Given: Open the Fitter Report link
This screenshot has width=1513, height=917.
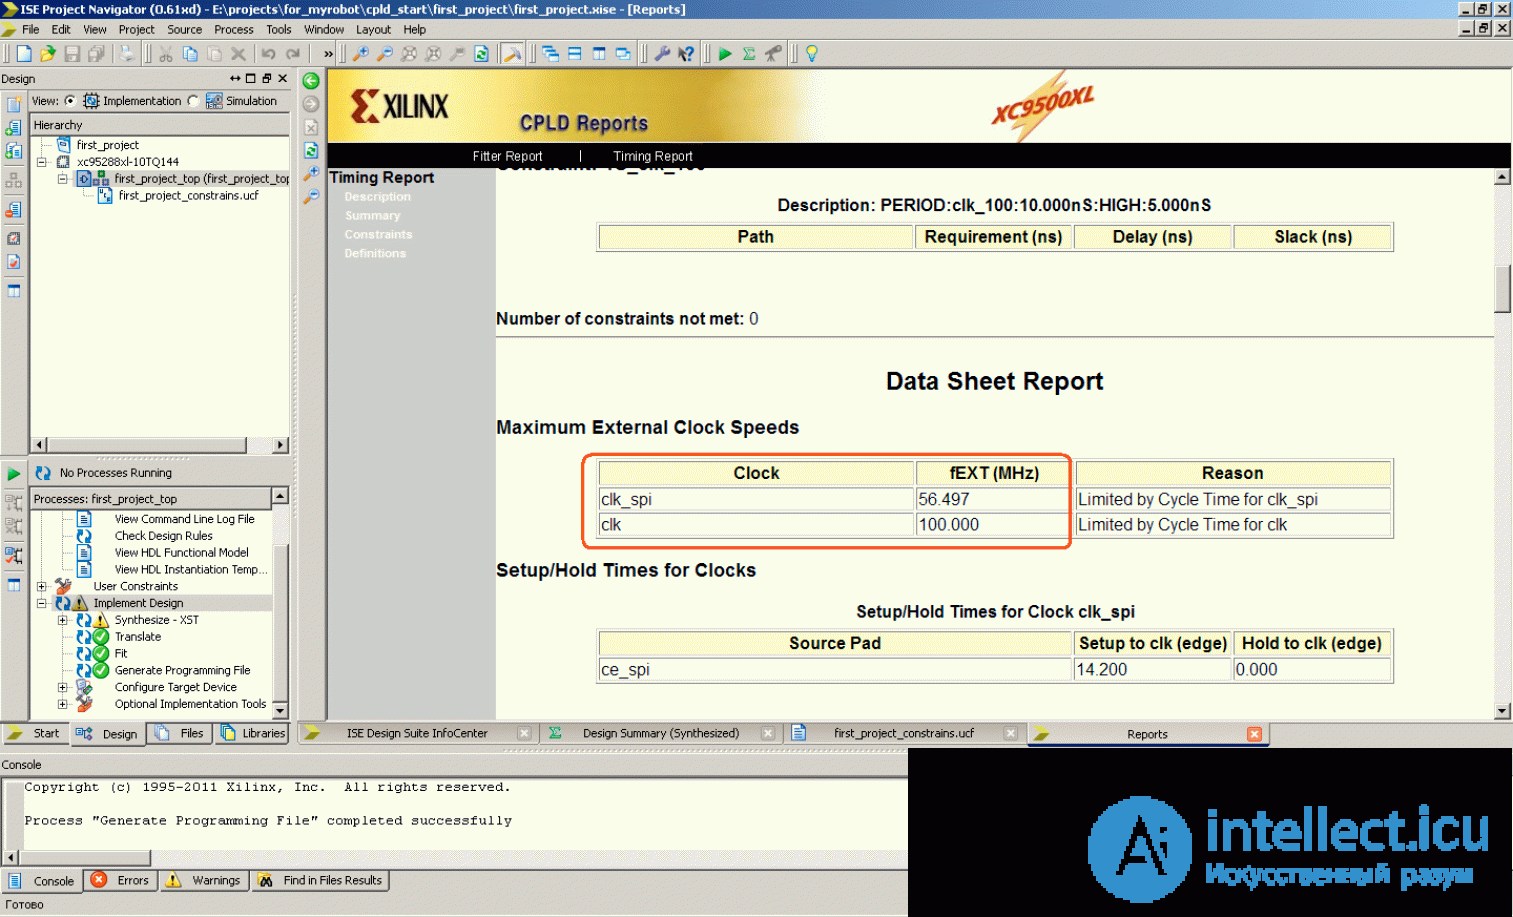Looking at the screenshot, I should (x=507, y=157).
